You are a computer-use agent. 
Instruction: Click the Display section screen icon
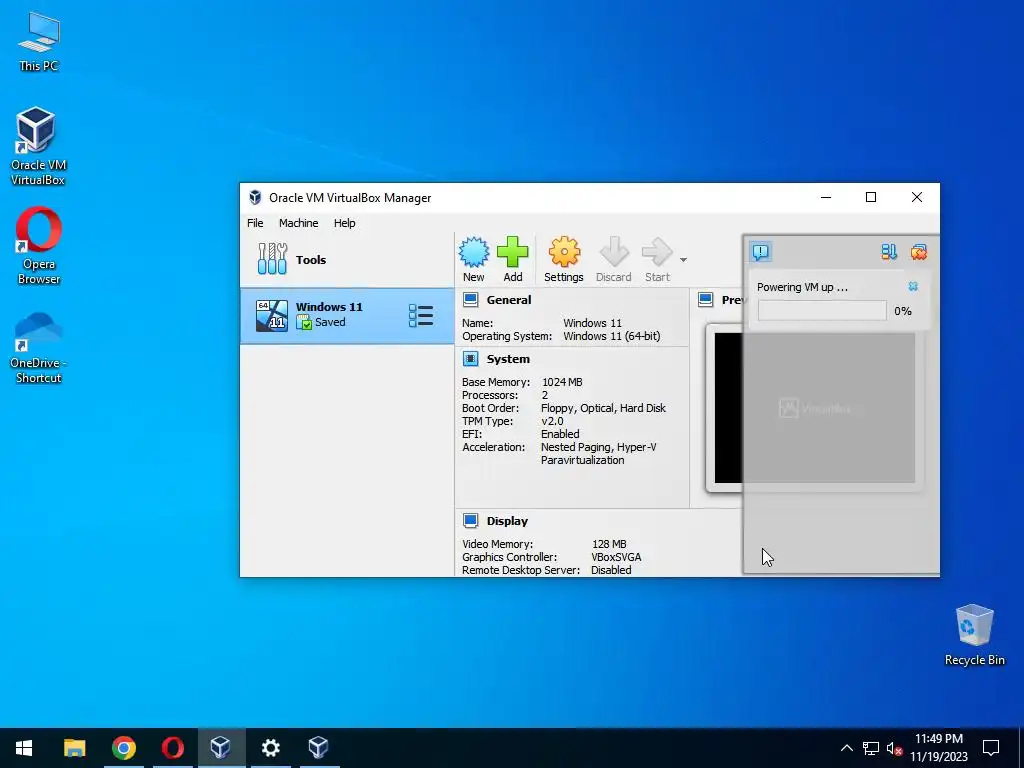pyautogui.click(x=470, y=520)
